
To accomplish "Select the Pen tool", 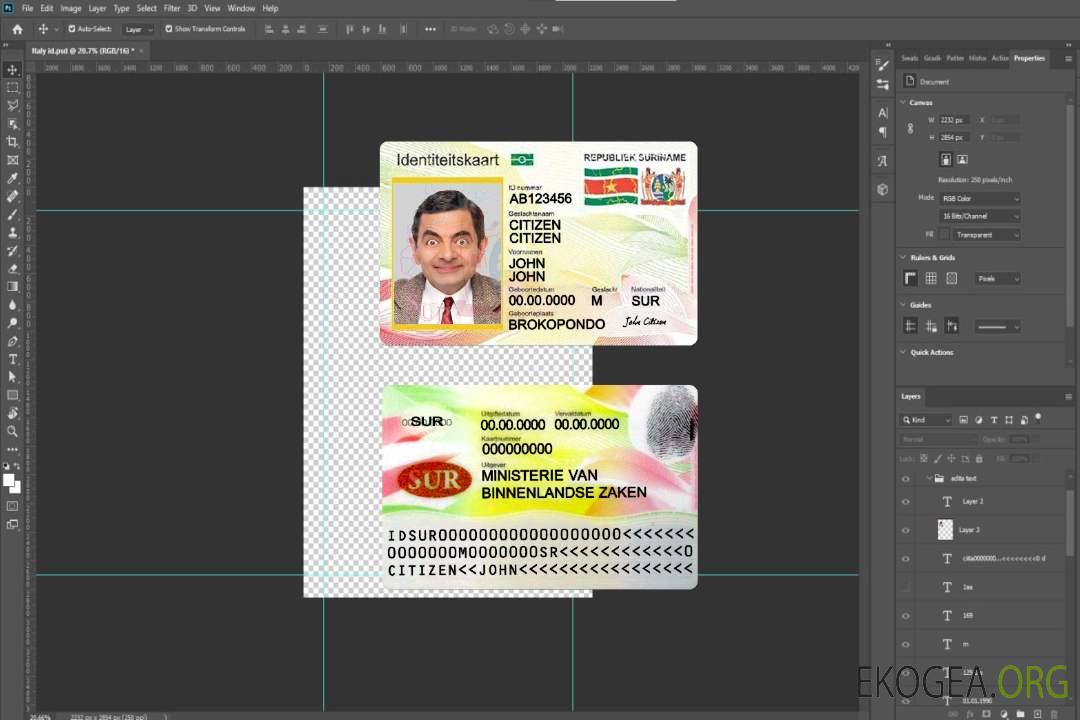I will (13, 341).
